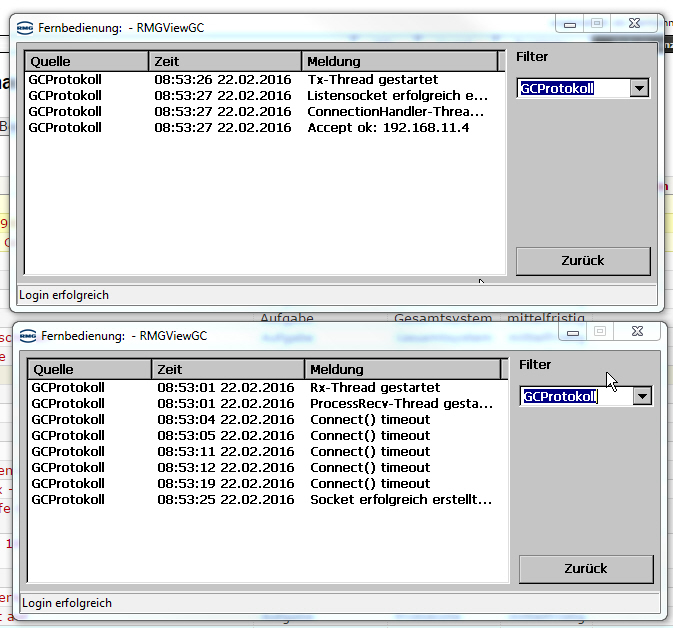The image size is (673, 628).
Task: Close the lower Fernbedienung window
Action: (x=637, y=332)
